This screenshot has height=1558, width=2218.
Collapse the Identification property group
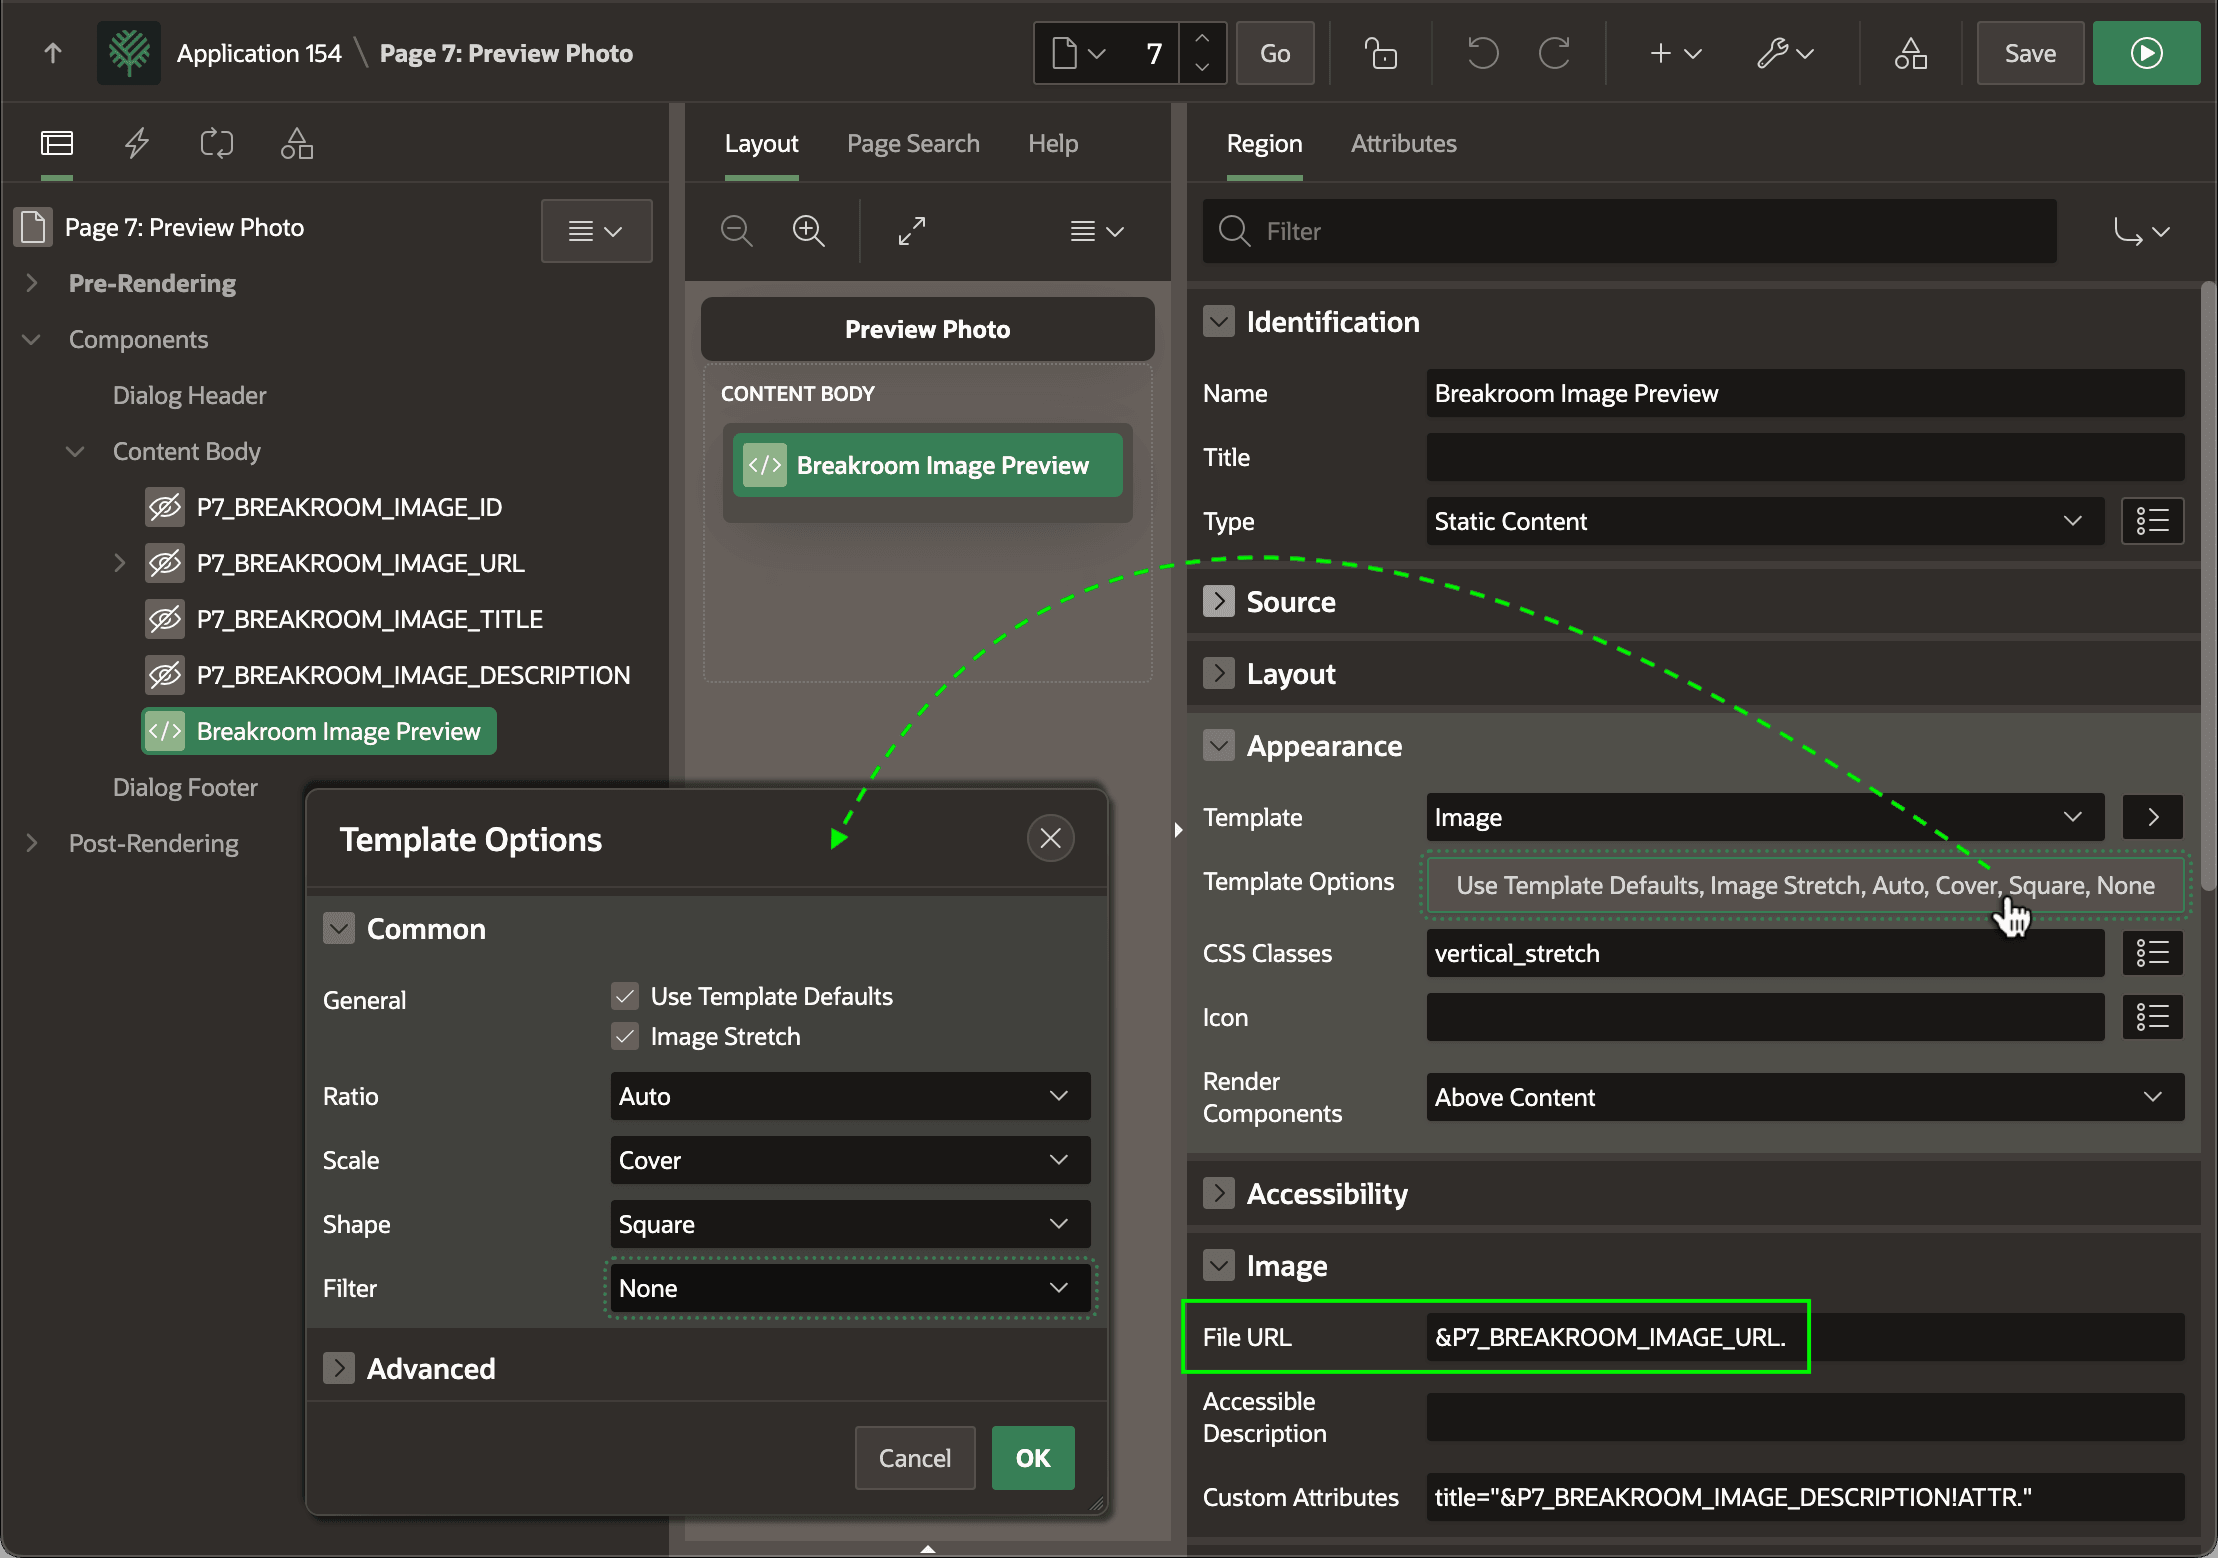click(x=1218, y=321)
